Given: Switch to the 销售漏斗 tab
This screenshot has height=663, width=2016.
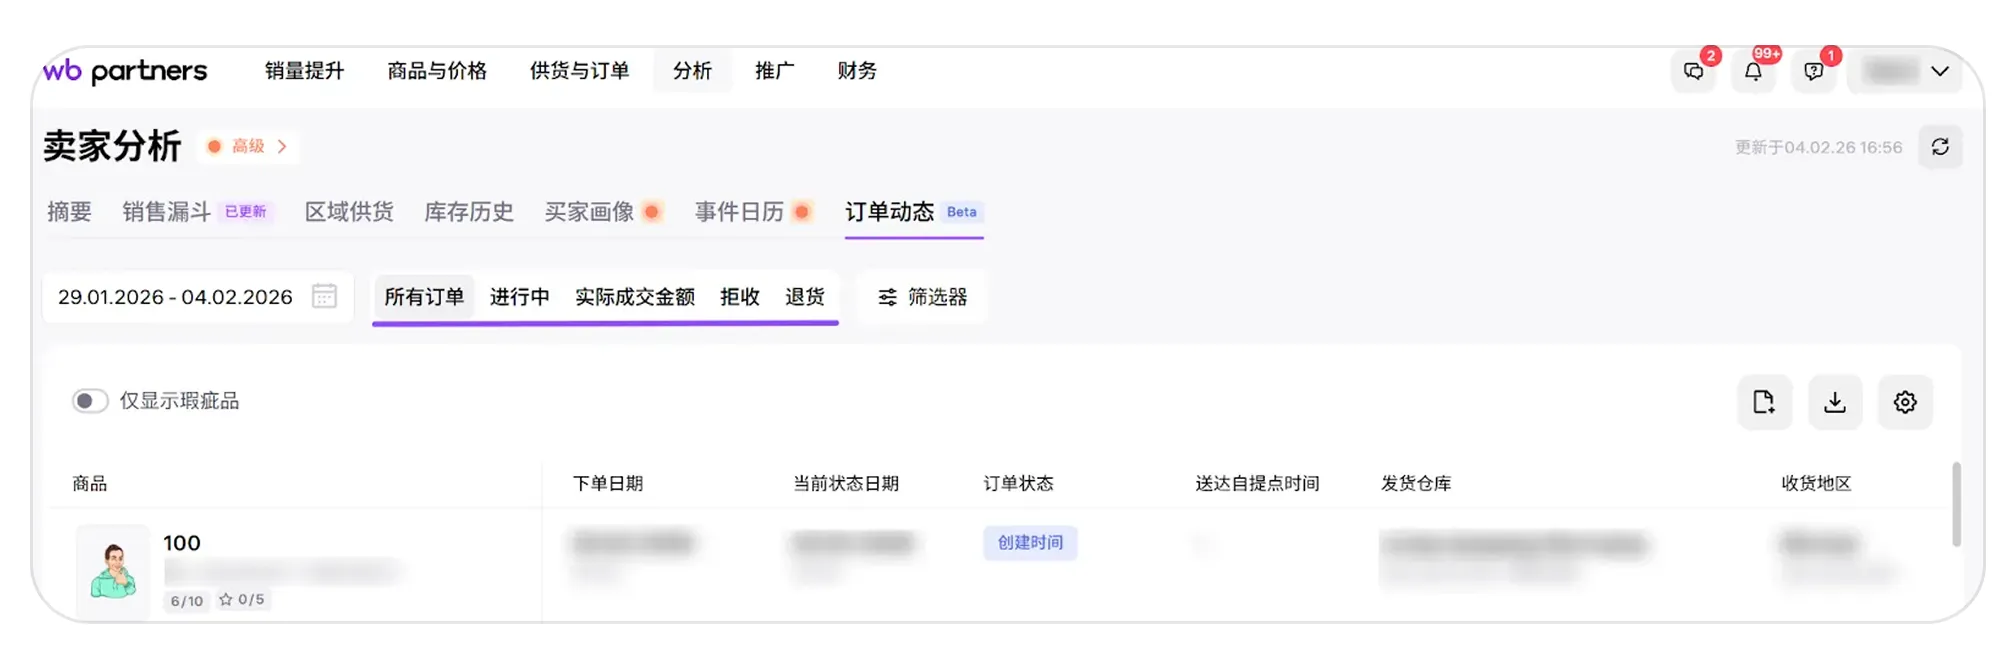Looking at the screenshot, I should click(167, 212).
